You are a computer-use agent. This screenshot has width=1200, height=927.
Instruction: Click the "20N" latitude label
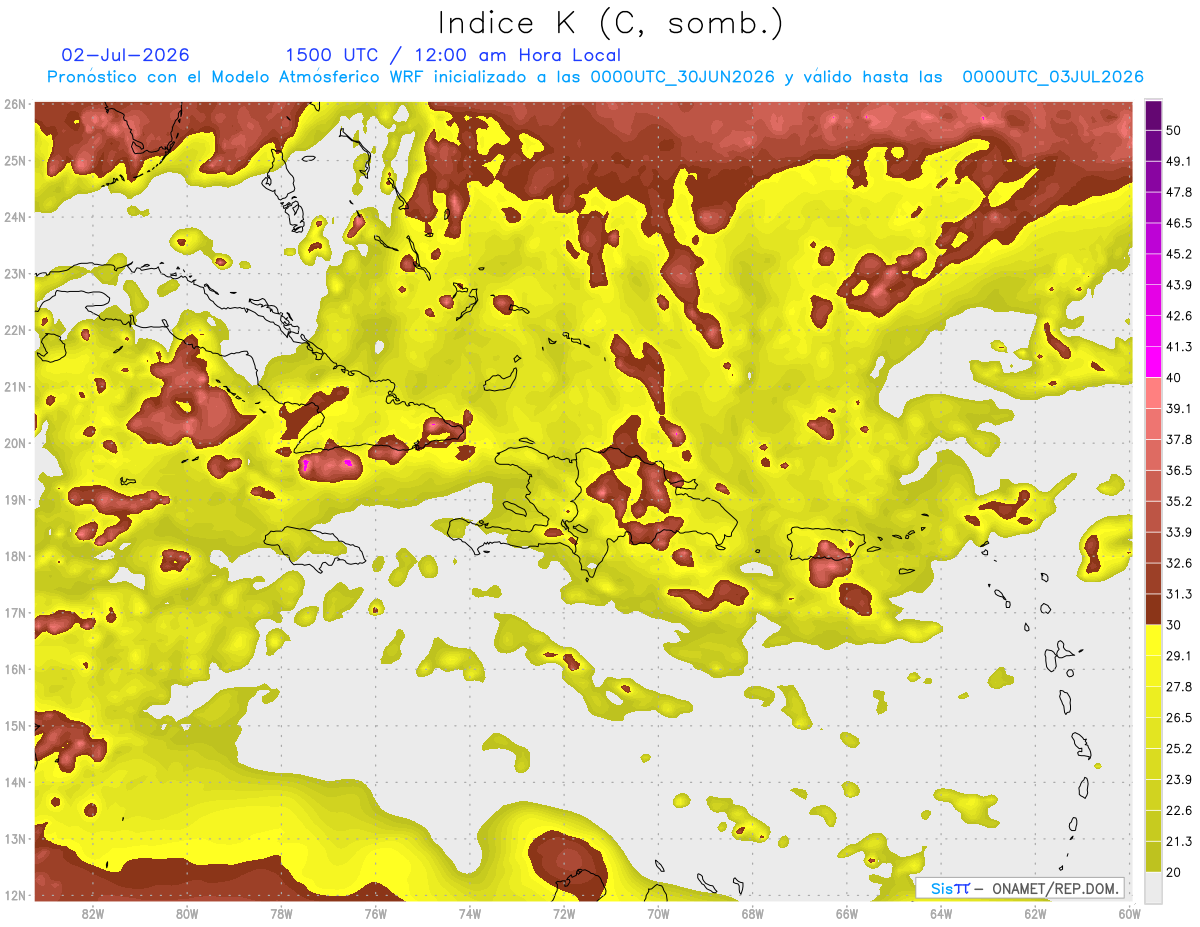click(x=14, y=443)
